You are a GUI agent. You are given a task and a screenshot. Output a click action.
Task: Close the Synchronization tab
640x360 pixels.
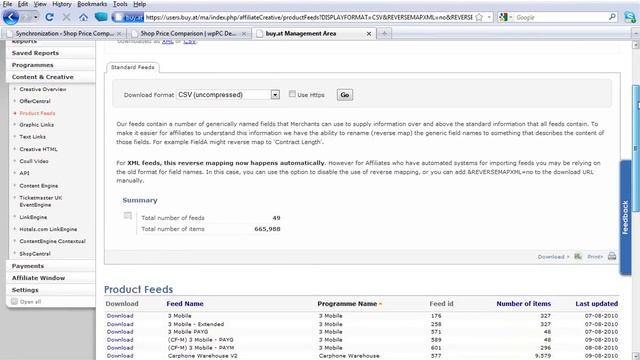pos(119,33)
